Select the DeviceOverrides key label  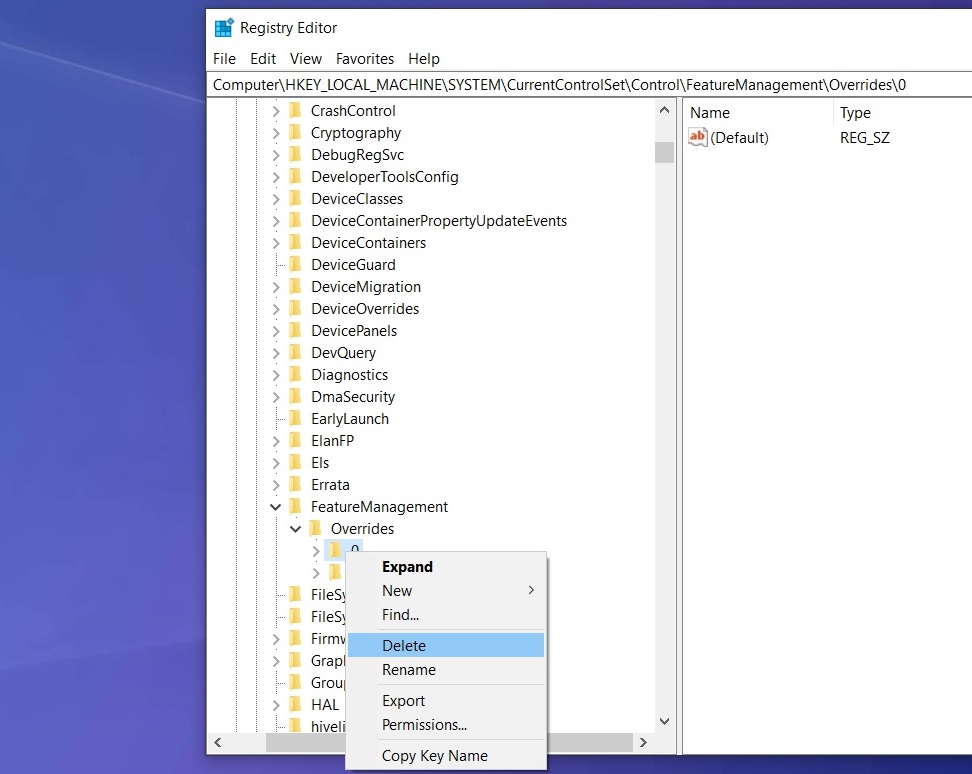click(365, 309)
